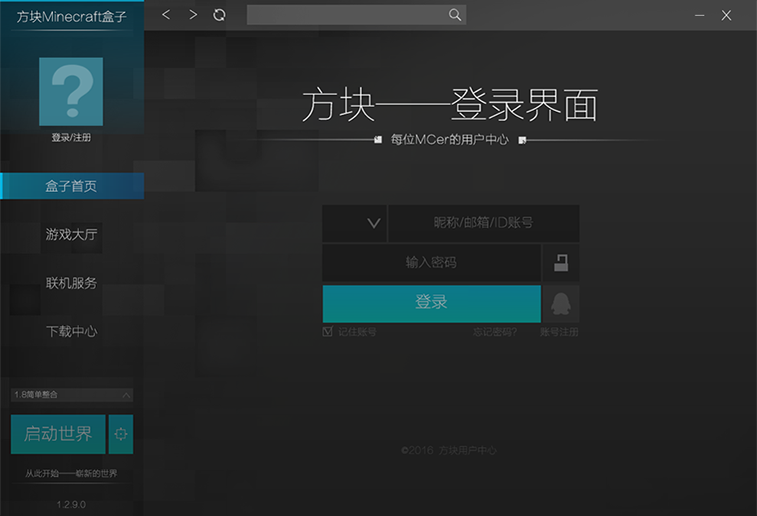
Task: Select 盒子首页 in the sidebar
Action: coord(72,186)
